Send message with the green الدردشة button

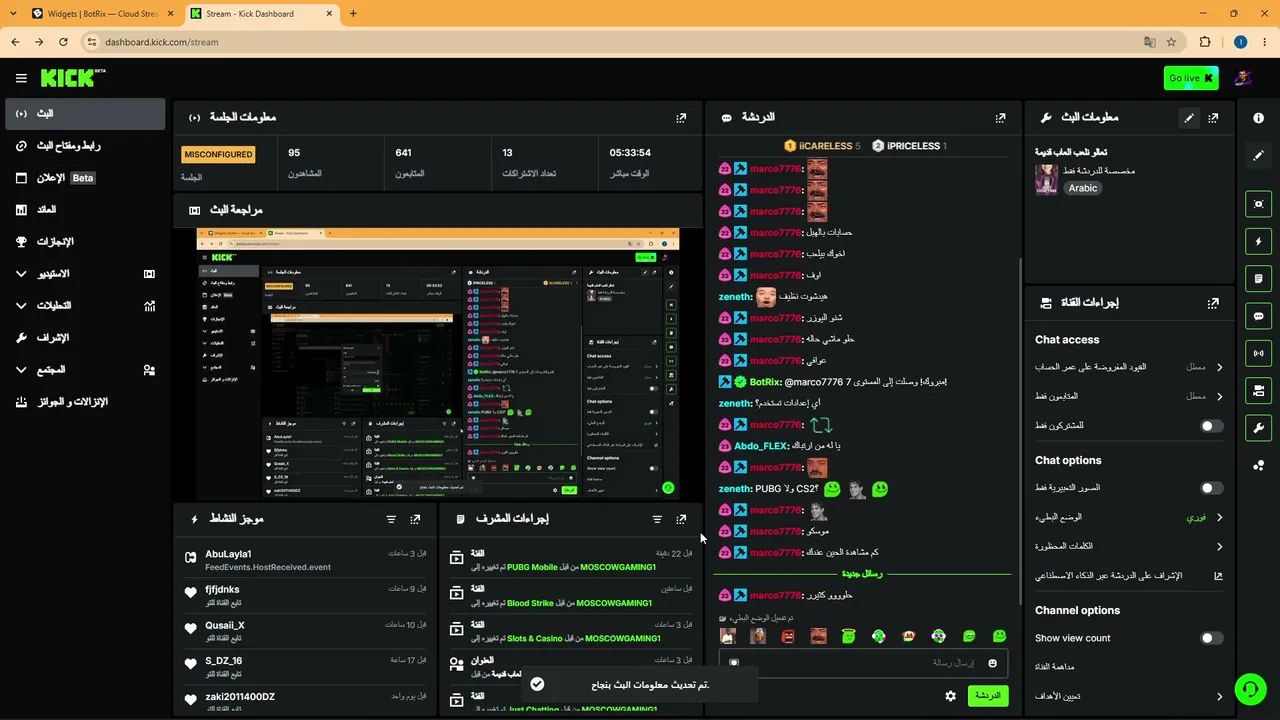(x=987, y=696)
